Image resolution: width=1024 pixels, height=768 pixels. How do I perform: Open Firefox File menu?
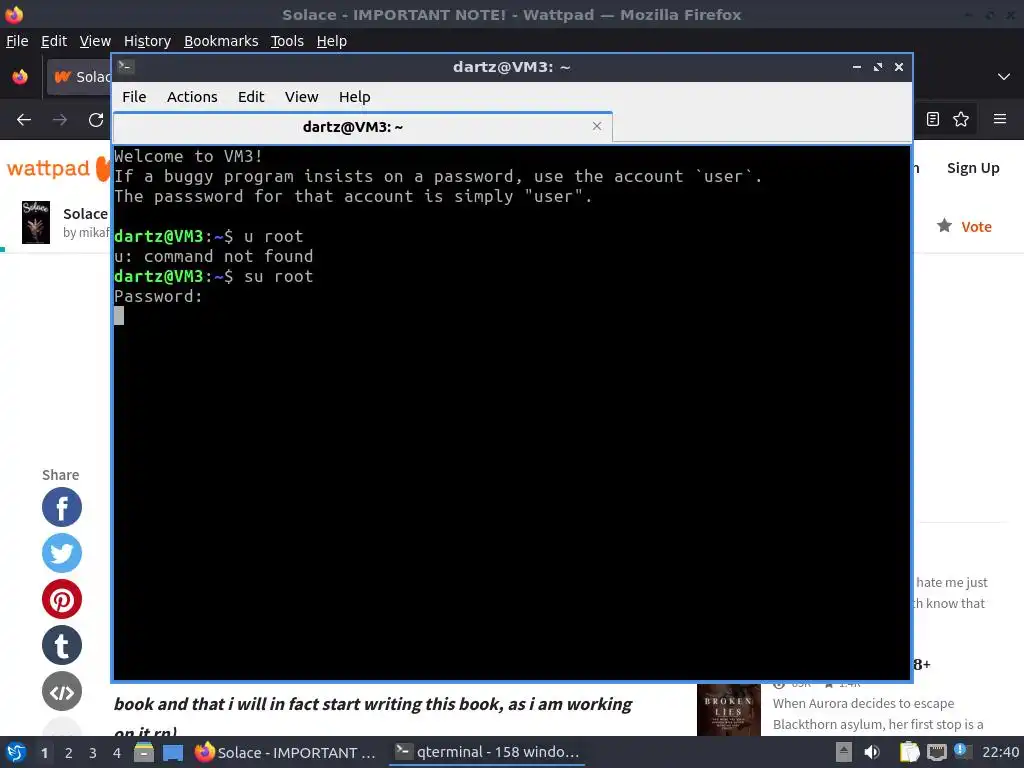click(17, 41)
